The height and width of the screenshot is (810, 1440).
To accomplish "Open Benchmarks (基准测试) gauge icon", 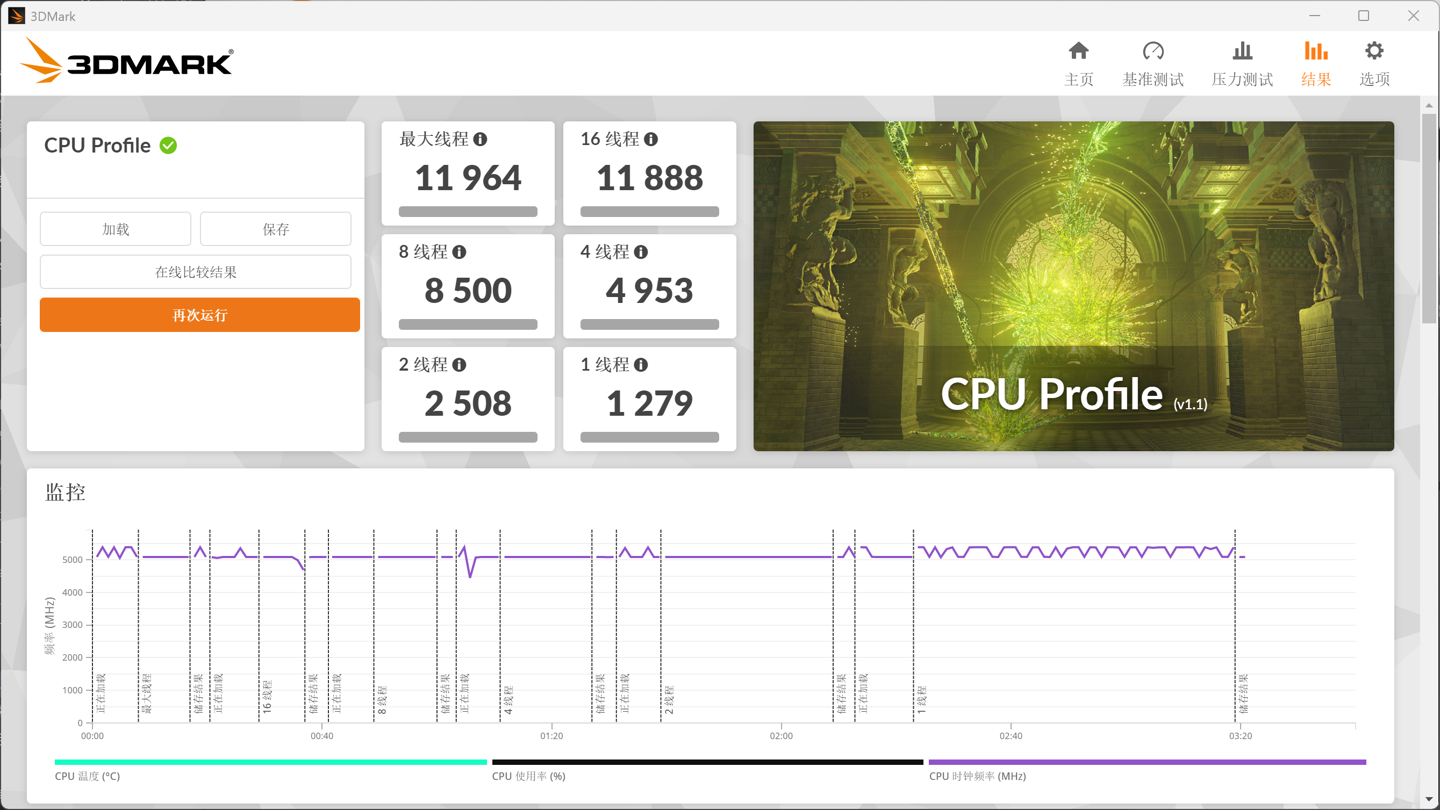I will (1152, 52).
